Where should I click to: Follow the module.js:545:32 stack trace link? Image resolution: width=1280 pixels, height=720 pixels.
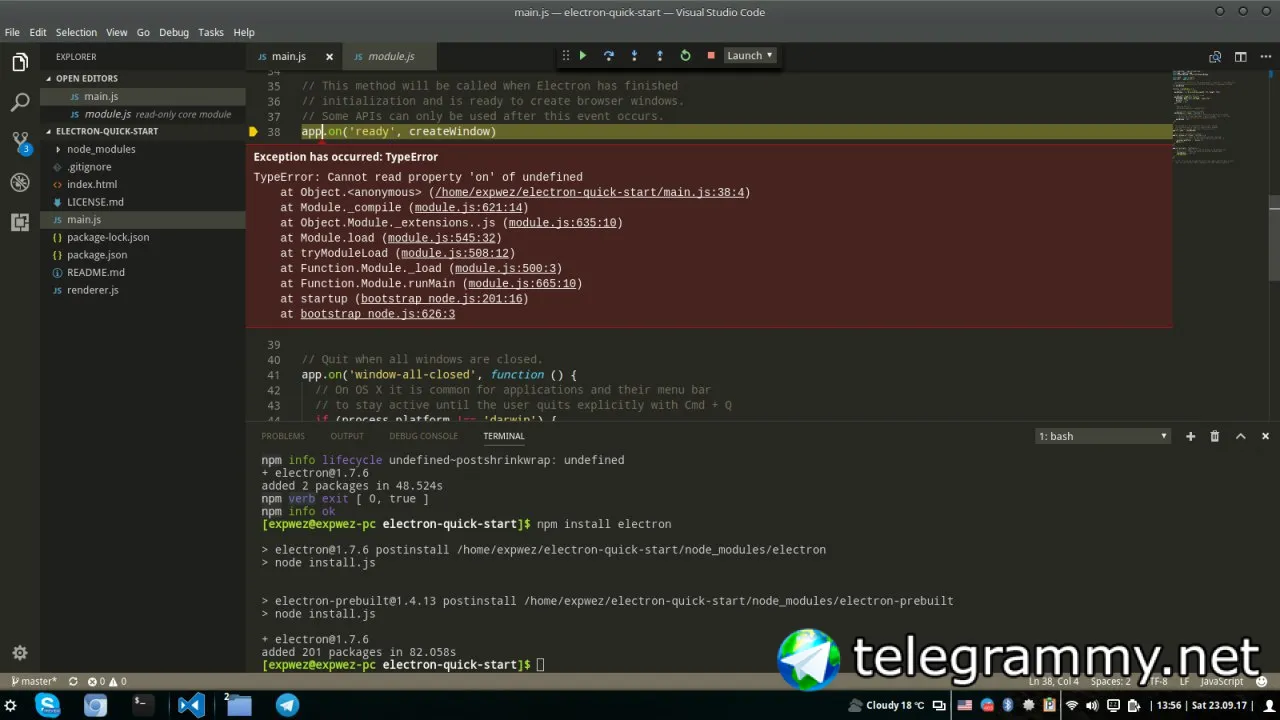pyautogui.click(x=441, y=238)
